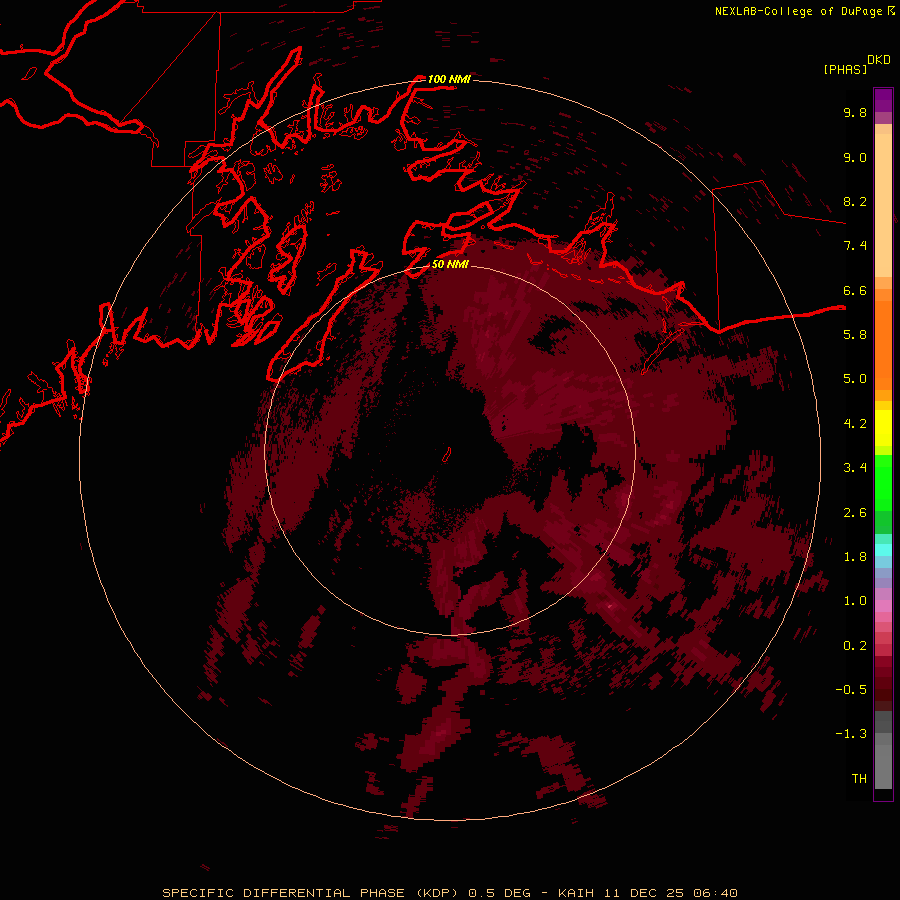This screenshot has height=900, width=900.
Task: Click the 0.5 DEG elevation text in footer
Action: pyautogui.click(x=502, y=893)
